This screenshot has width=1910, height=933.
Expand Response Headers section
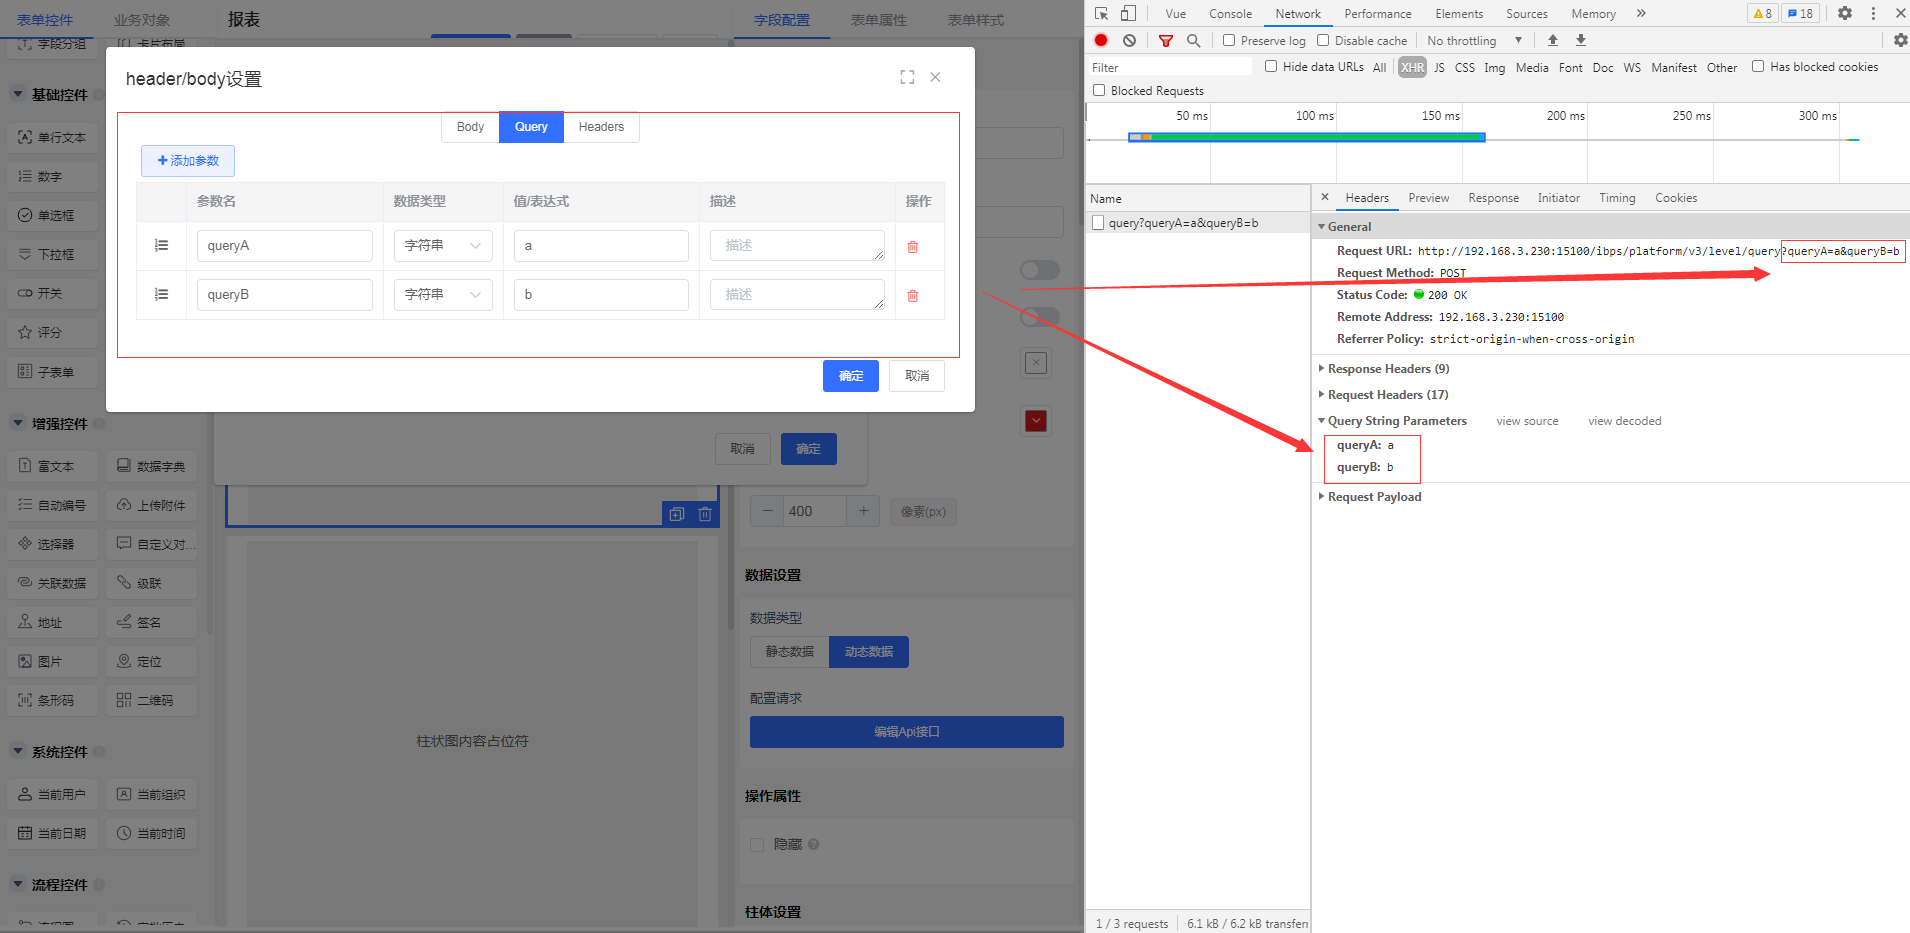click(x=1387, y=369)
